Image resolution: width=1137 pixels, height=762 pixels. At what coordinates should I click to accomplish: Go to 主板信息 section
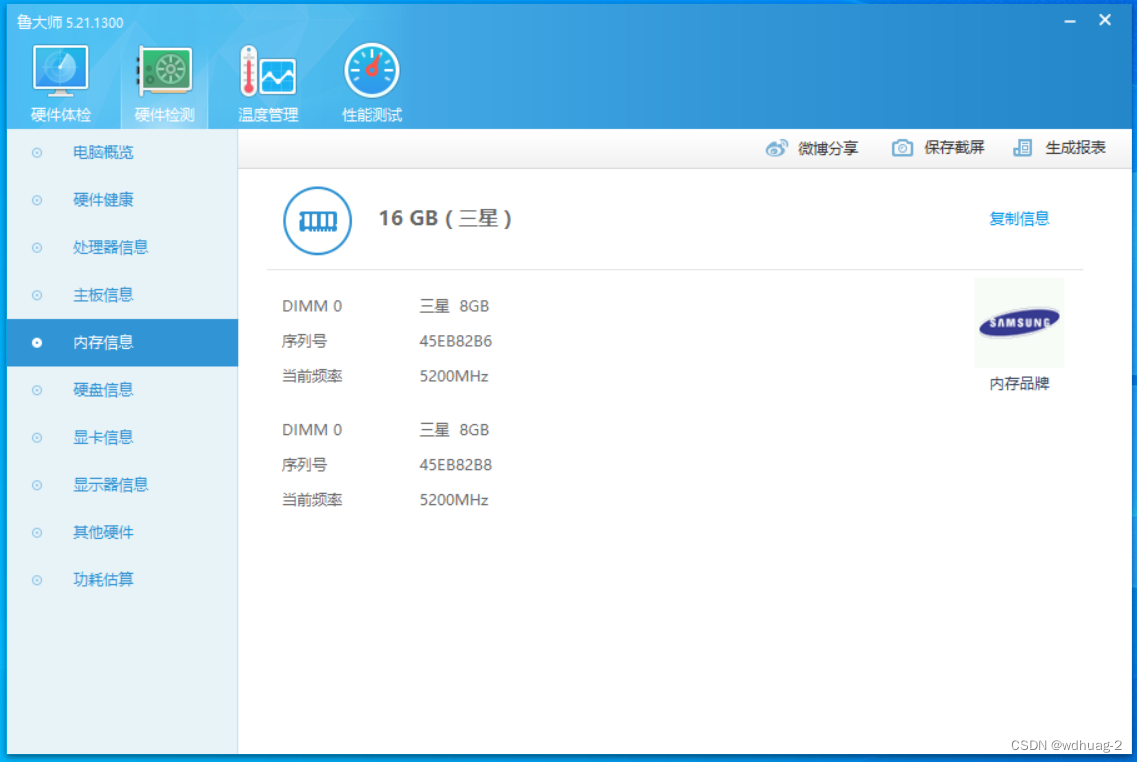(103, 294)
